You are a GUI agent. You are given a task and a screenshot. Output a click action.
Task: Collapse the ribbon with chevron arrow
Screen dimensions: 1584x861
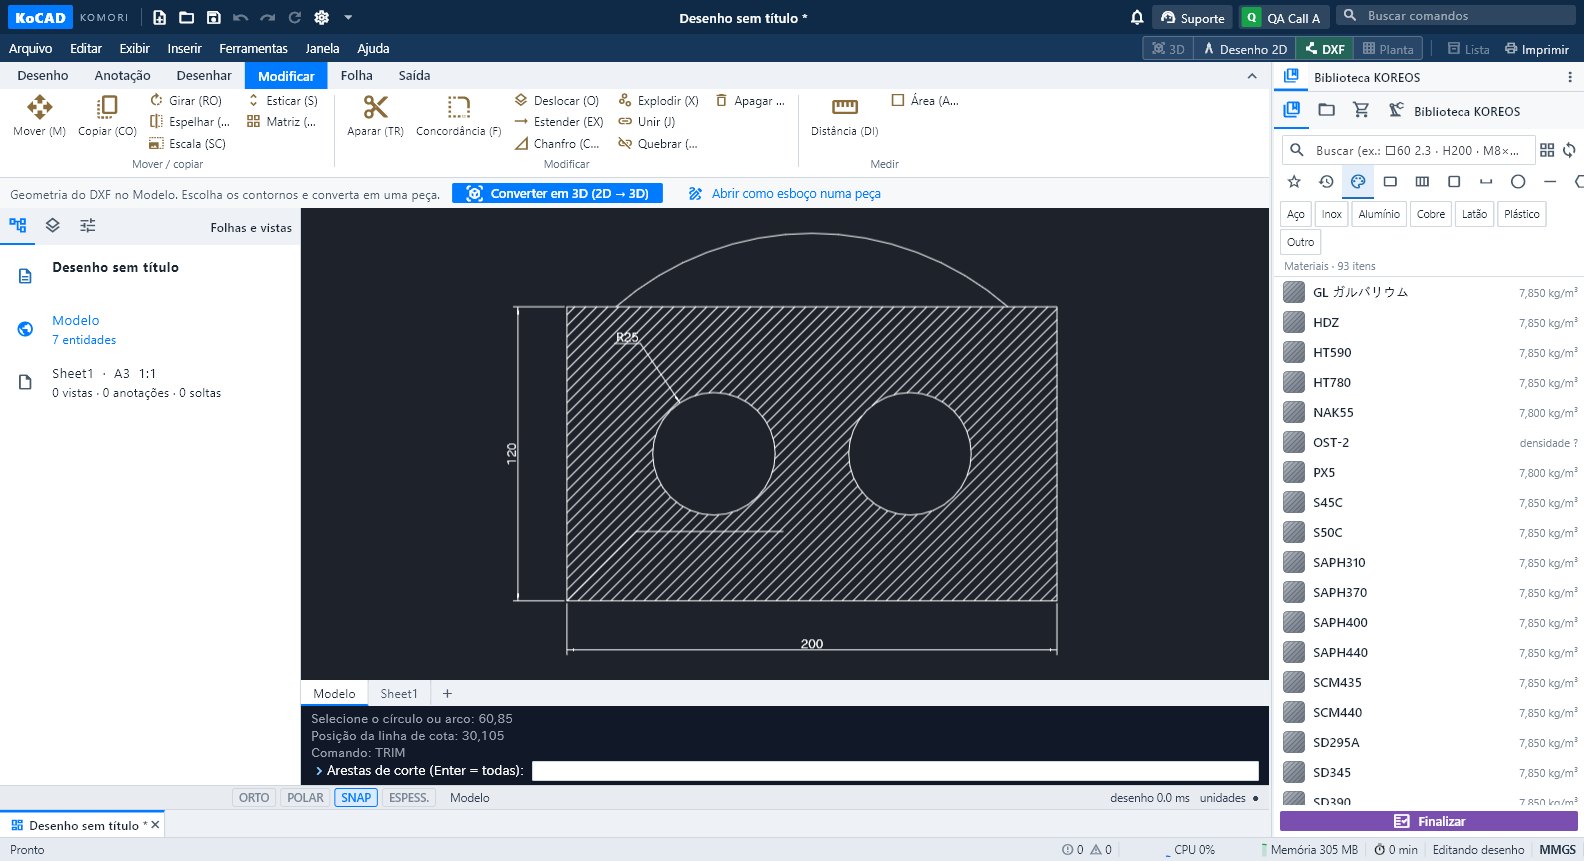[x=1252, y=76]
